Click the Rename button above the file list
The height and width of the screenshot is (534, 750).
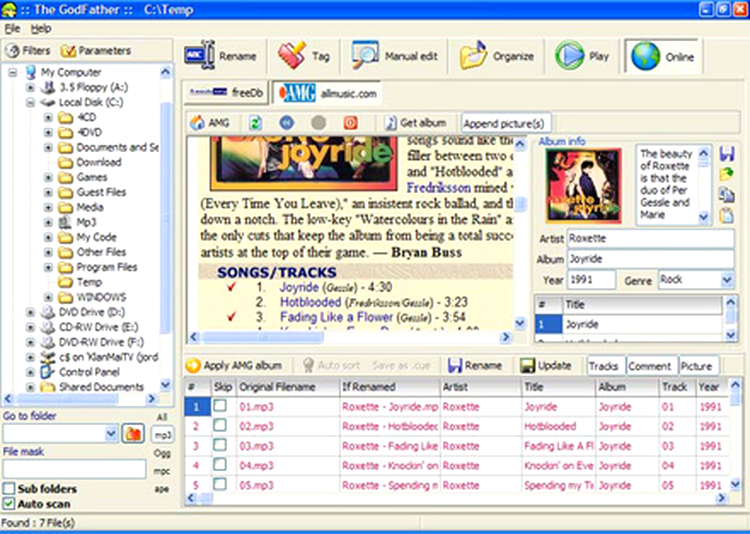click(474, 366)
